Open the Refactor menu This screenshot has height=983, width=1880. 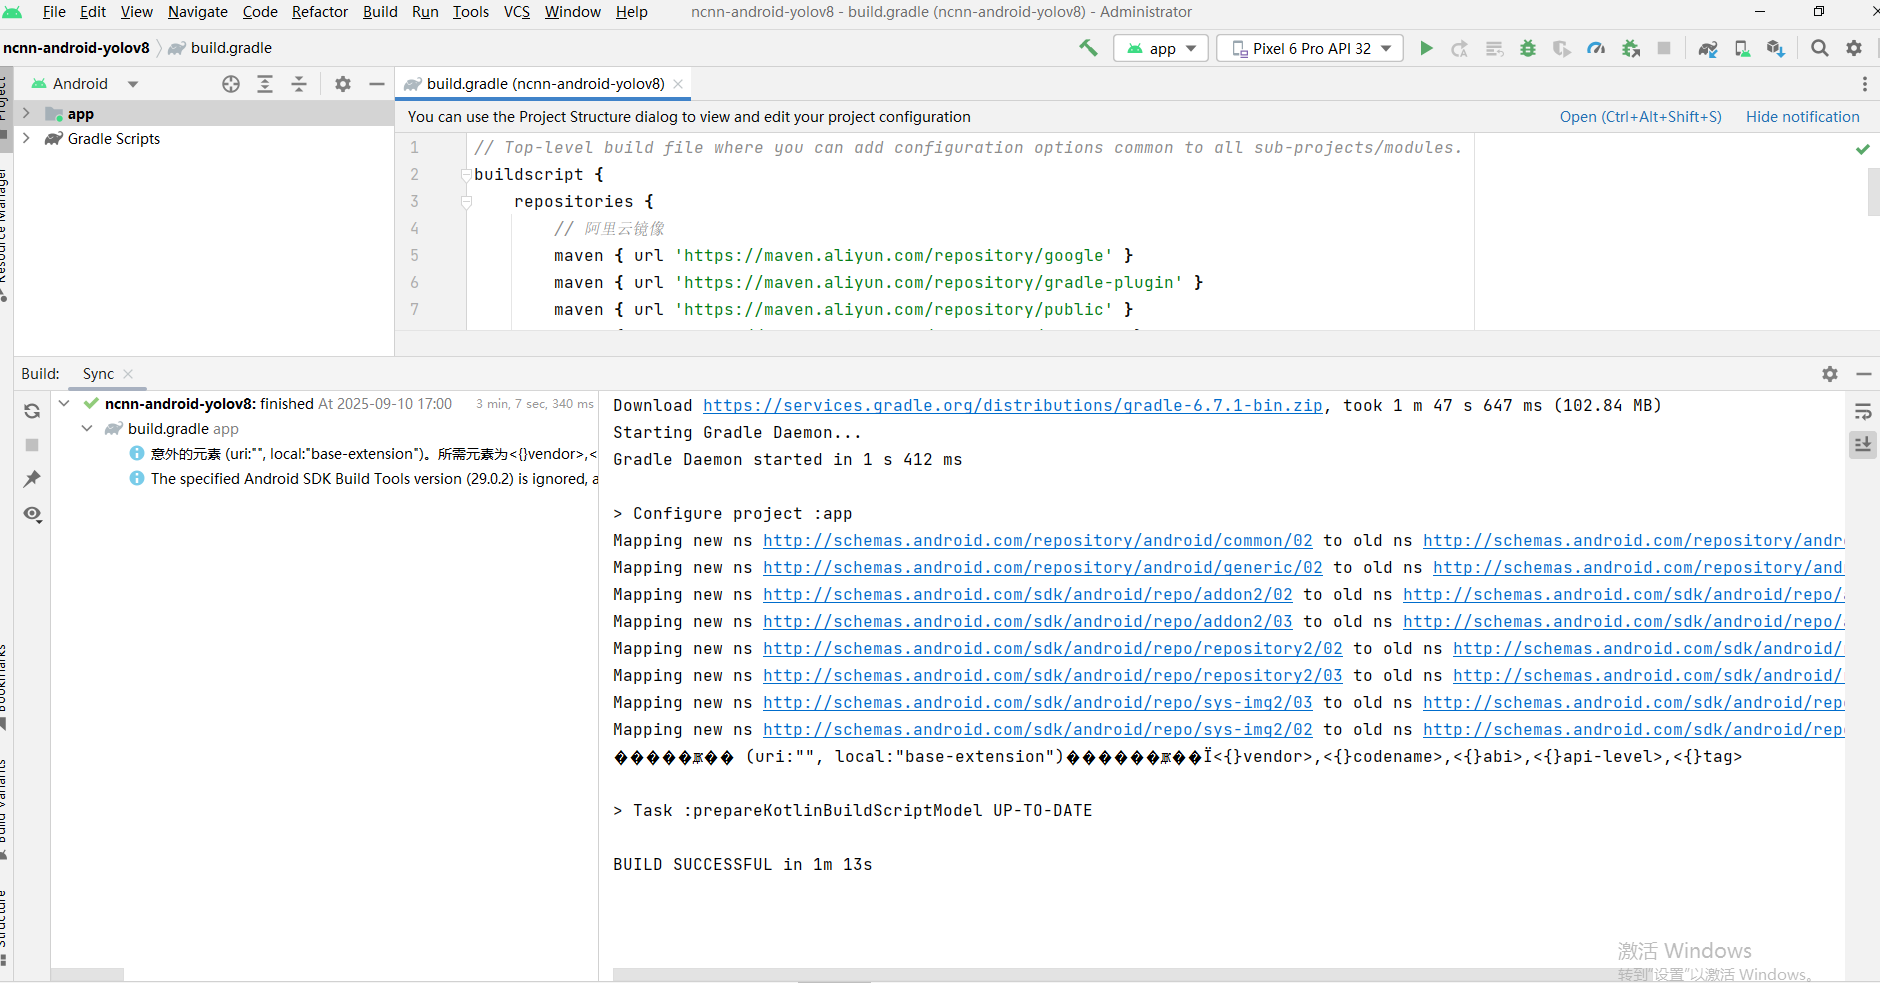coord(320,12)
